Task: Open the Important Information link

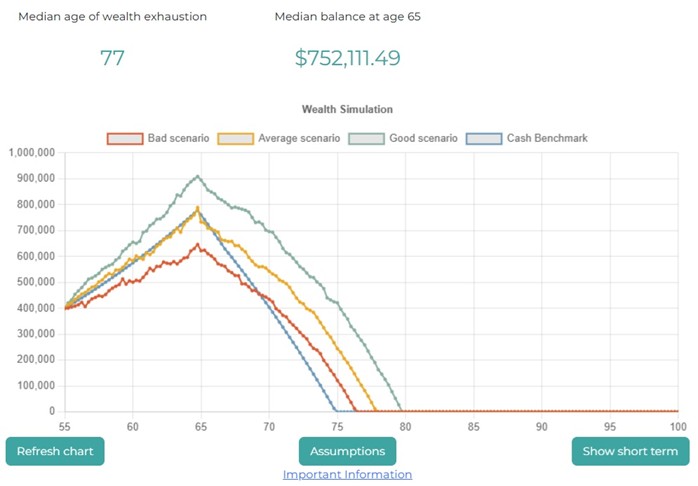Action: [x=347, y=474]
